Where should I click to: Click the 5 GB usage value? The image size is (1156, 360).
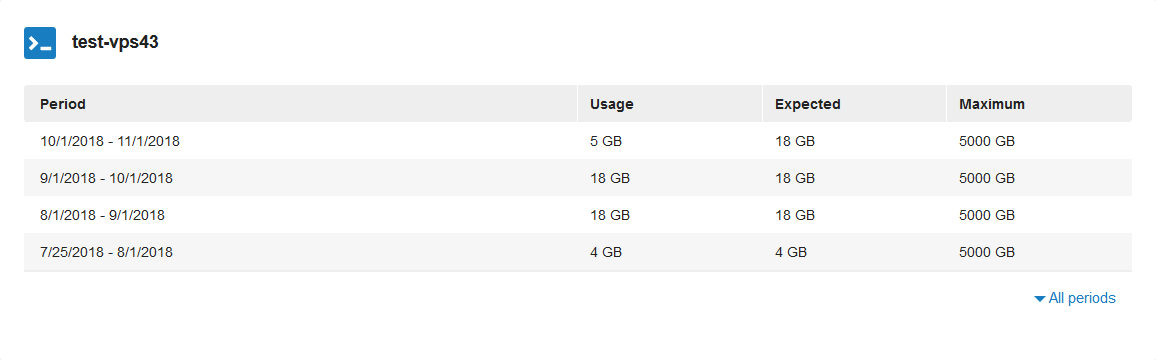(x=606, y=141)
